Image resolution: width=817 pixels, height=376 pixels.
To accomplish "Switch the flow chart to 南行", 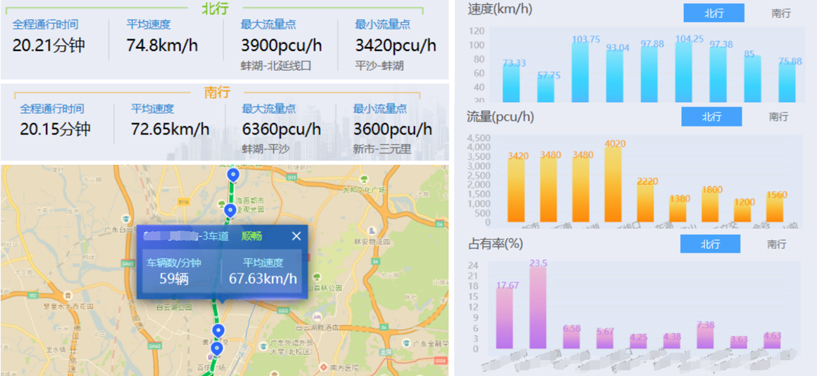I will tap(778, 116).
